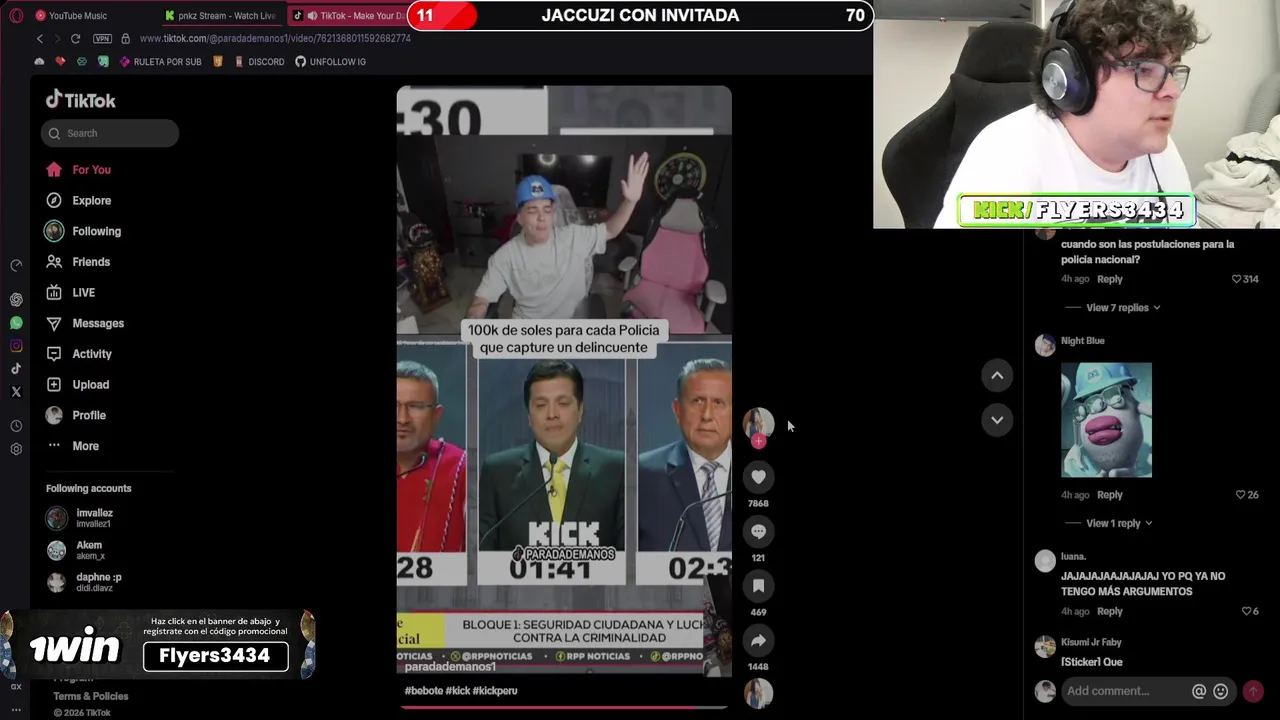Click the speed dial icon in Opera sidebar
The width and height of the screenshot is (1280, 720).
coord(16,265)
